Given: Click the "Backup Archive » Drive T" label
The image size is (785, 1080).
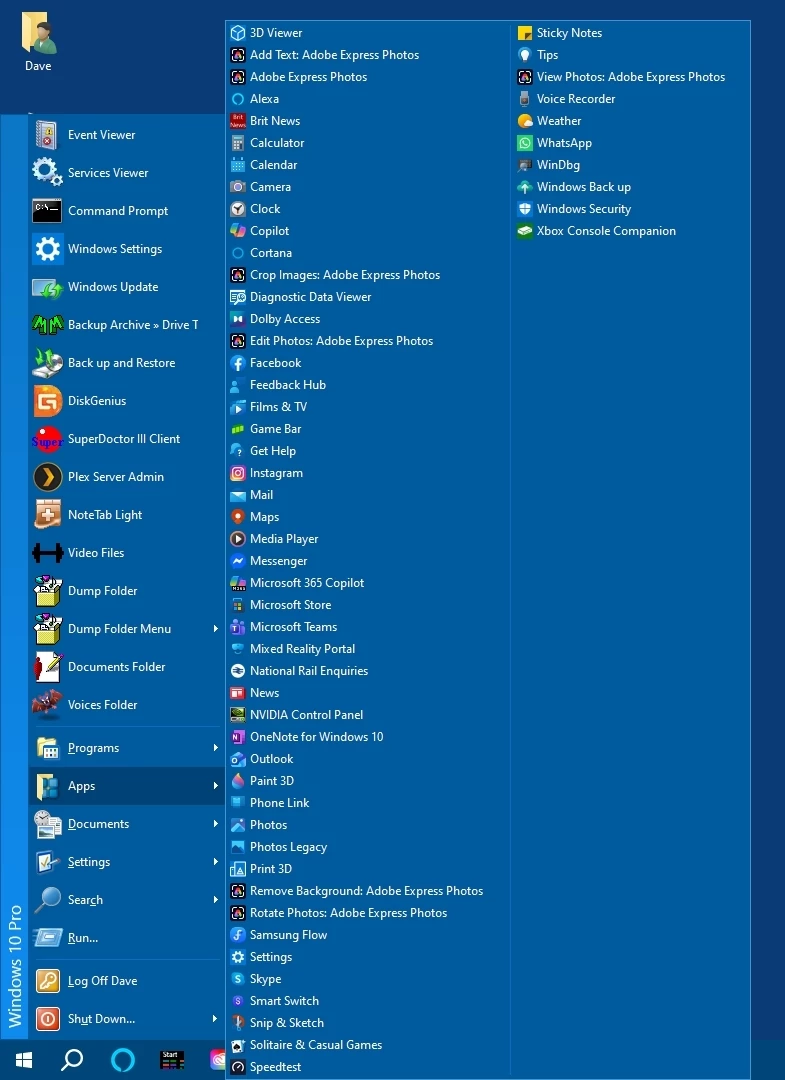Looking at the screenshot, I should (133, 325).
